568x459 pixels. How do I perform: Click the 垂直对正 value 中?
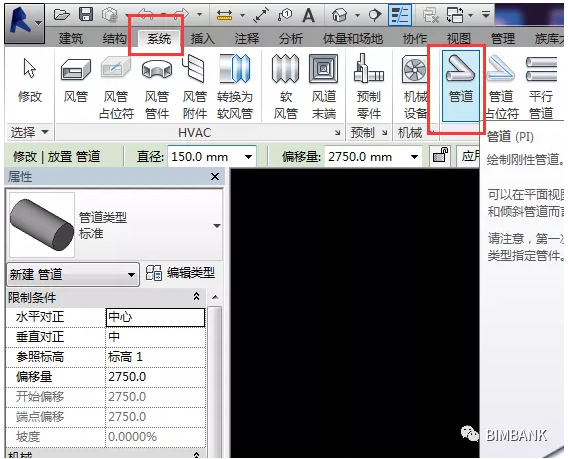click(155, 337)
